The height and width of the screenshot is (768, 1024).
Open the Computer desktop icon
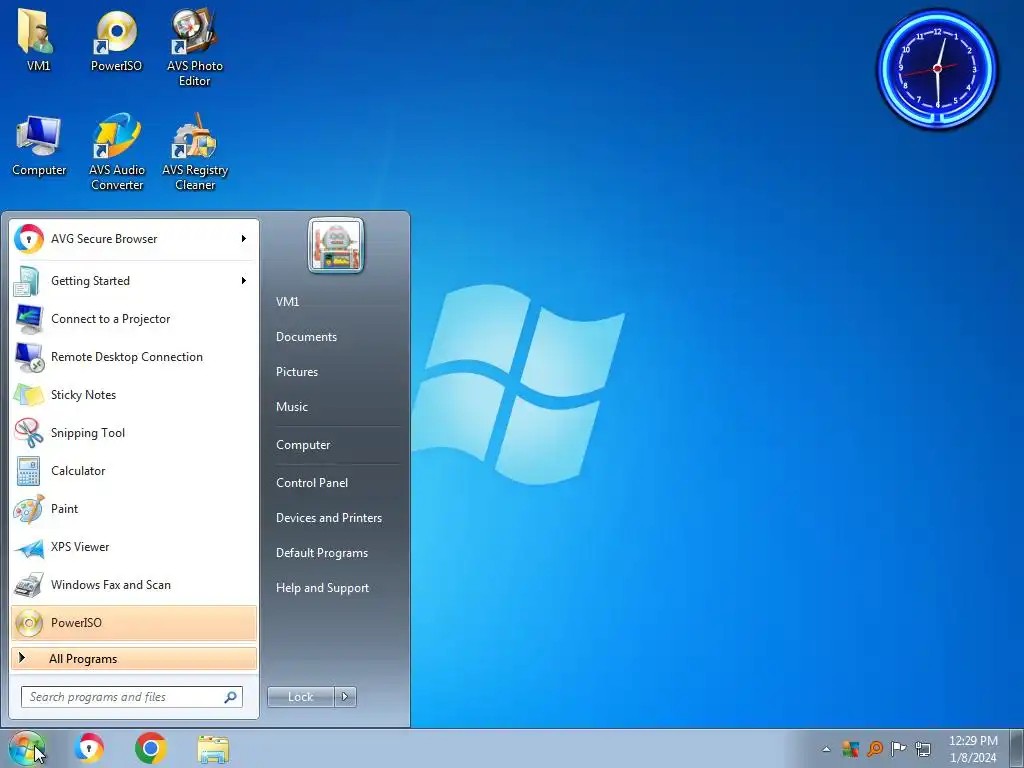39,146
